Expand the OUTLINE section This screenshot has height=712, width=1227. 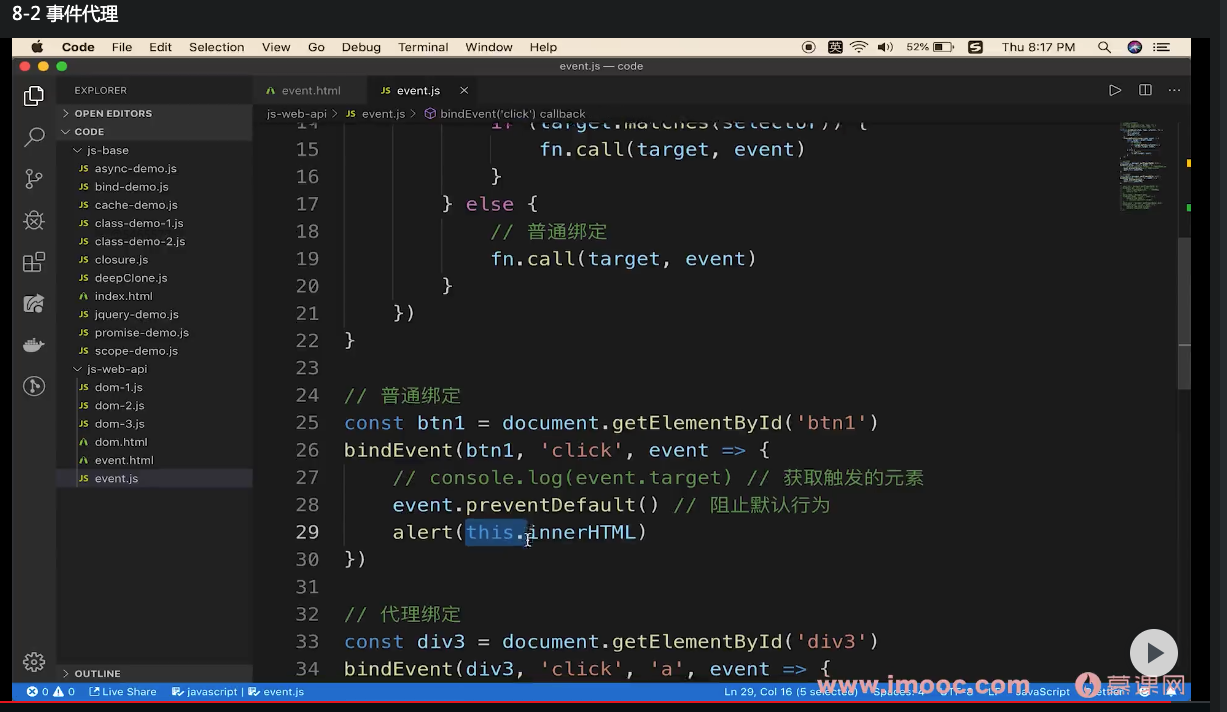click(97, 673)
